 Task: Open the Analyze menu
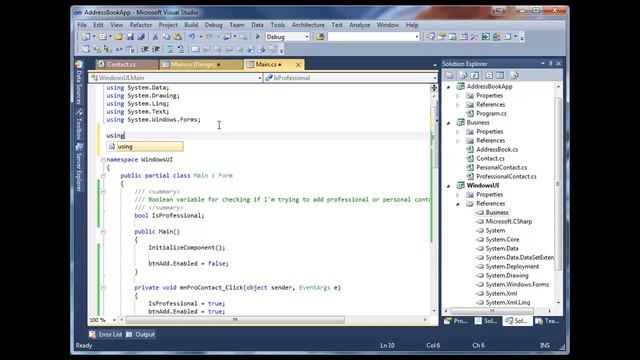tap(359, 25)
